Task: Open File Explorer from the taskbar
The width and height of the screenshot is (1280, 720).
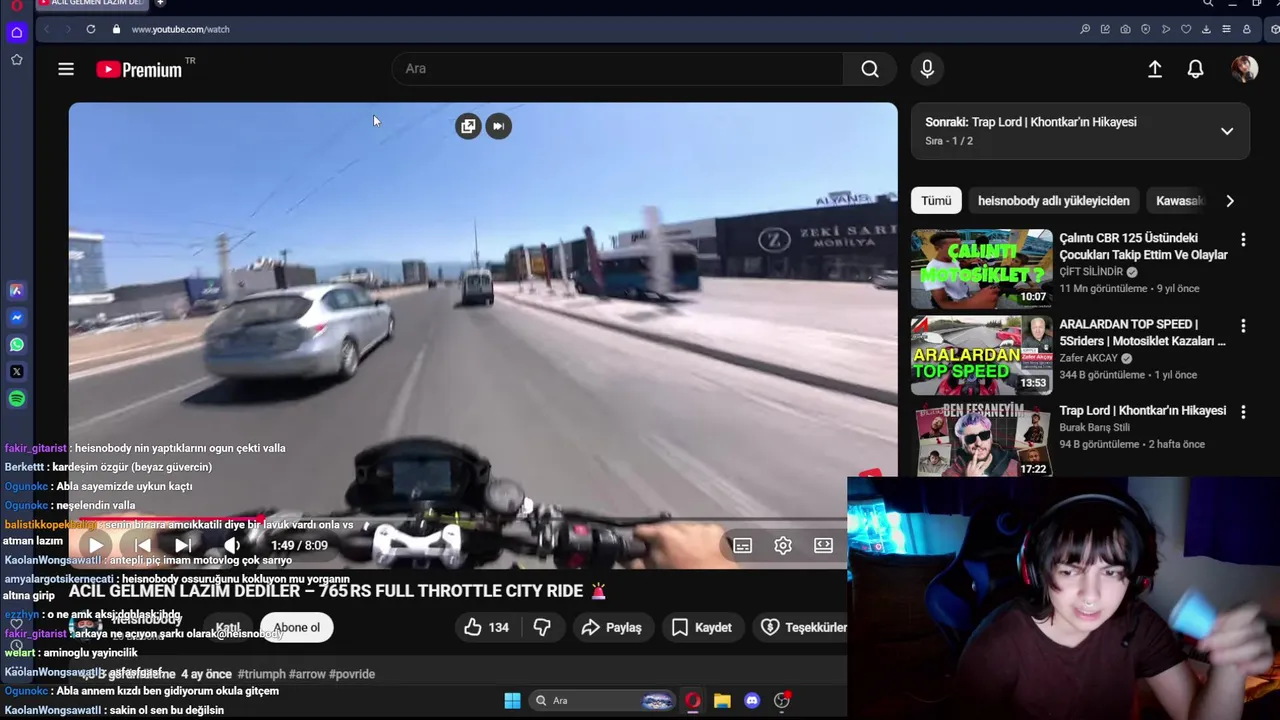Action: pos(722,700)
